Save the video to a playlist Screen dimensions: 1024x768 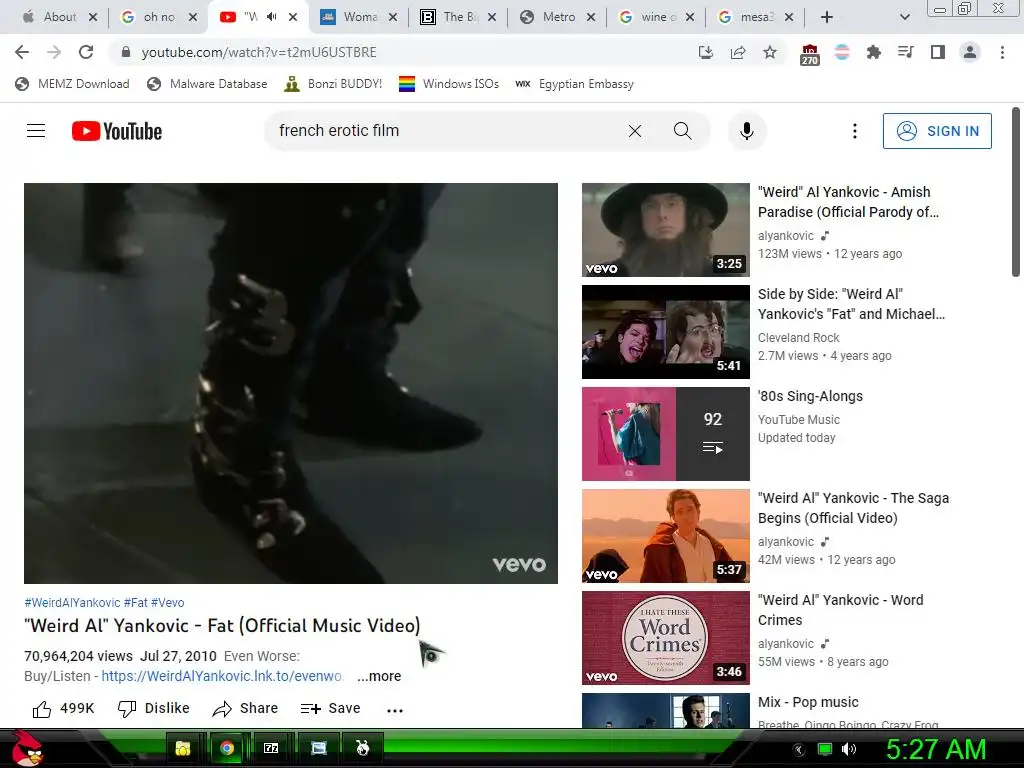[x=330, y=709]
